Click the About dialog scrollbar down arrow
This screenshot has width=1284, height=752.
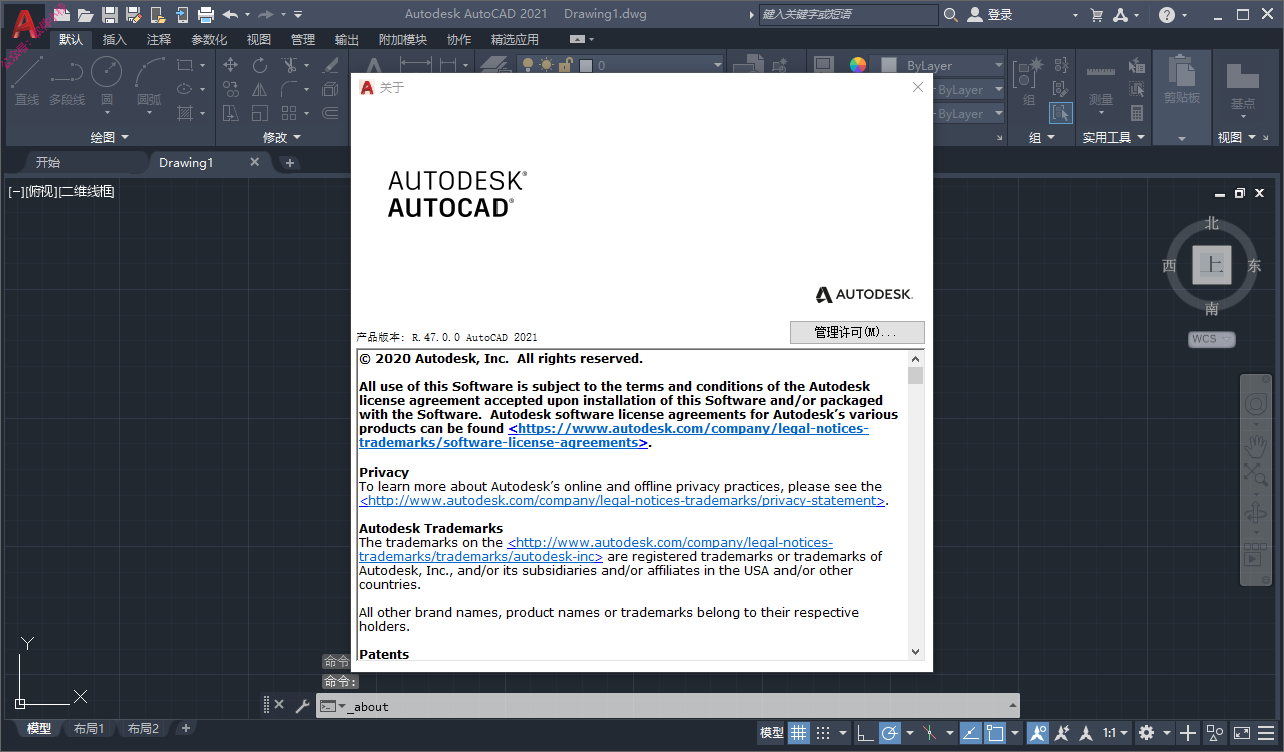coord(916,652)
